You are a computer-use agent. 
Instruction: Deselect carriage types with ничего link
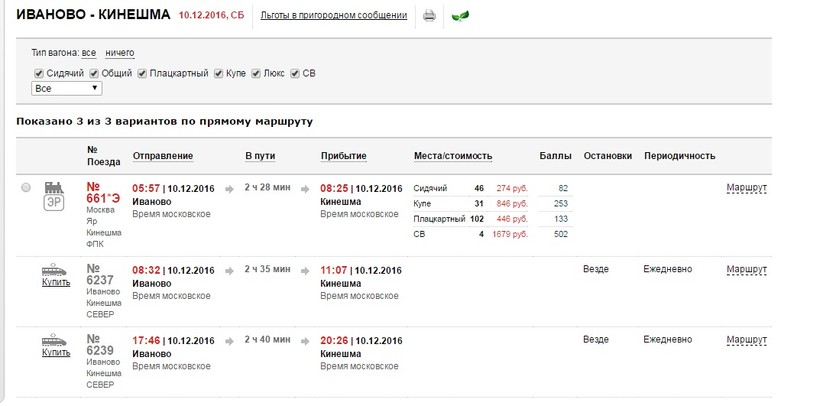(x=119, y=53)
